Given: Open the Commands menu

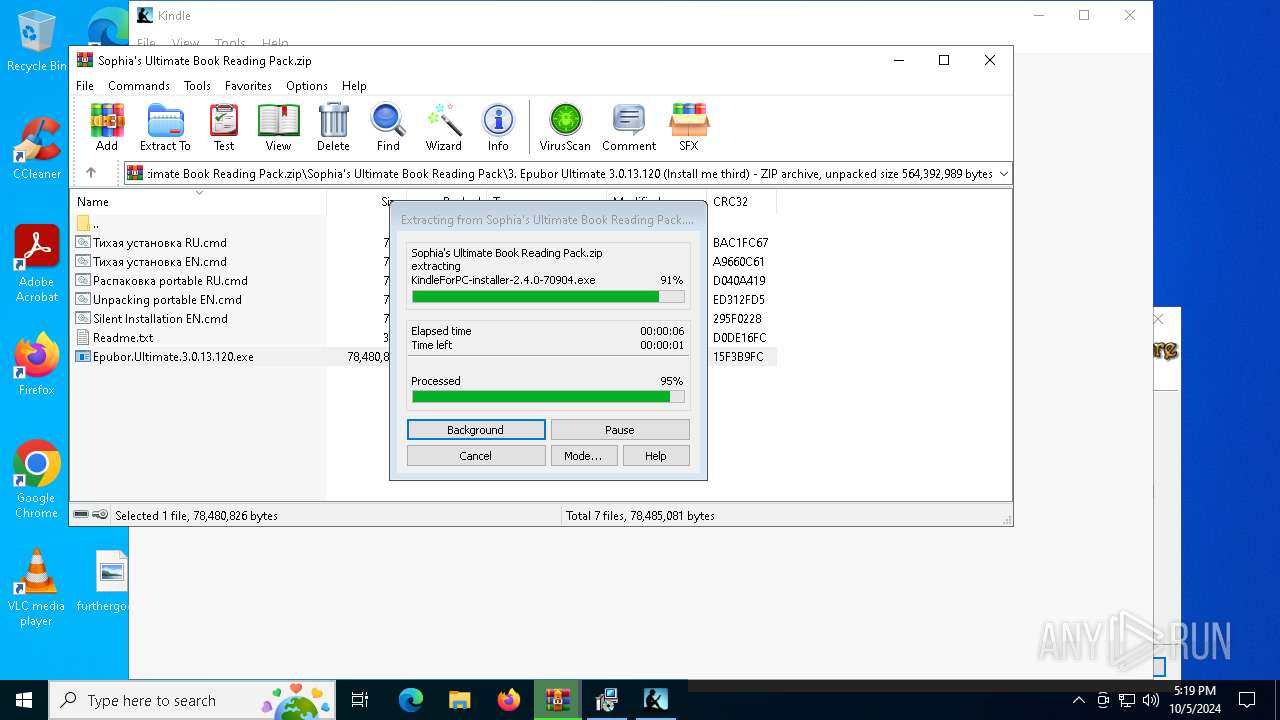Looking at the screenshot, I should point(139,86).
